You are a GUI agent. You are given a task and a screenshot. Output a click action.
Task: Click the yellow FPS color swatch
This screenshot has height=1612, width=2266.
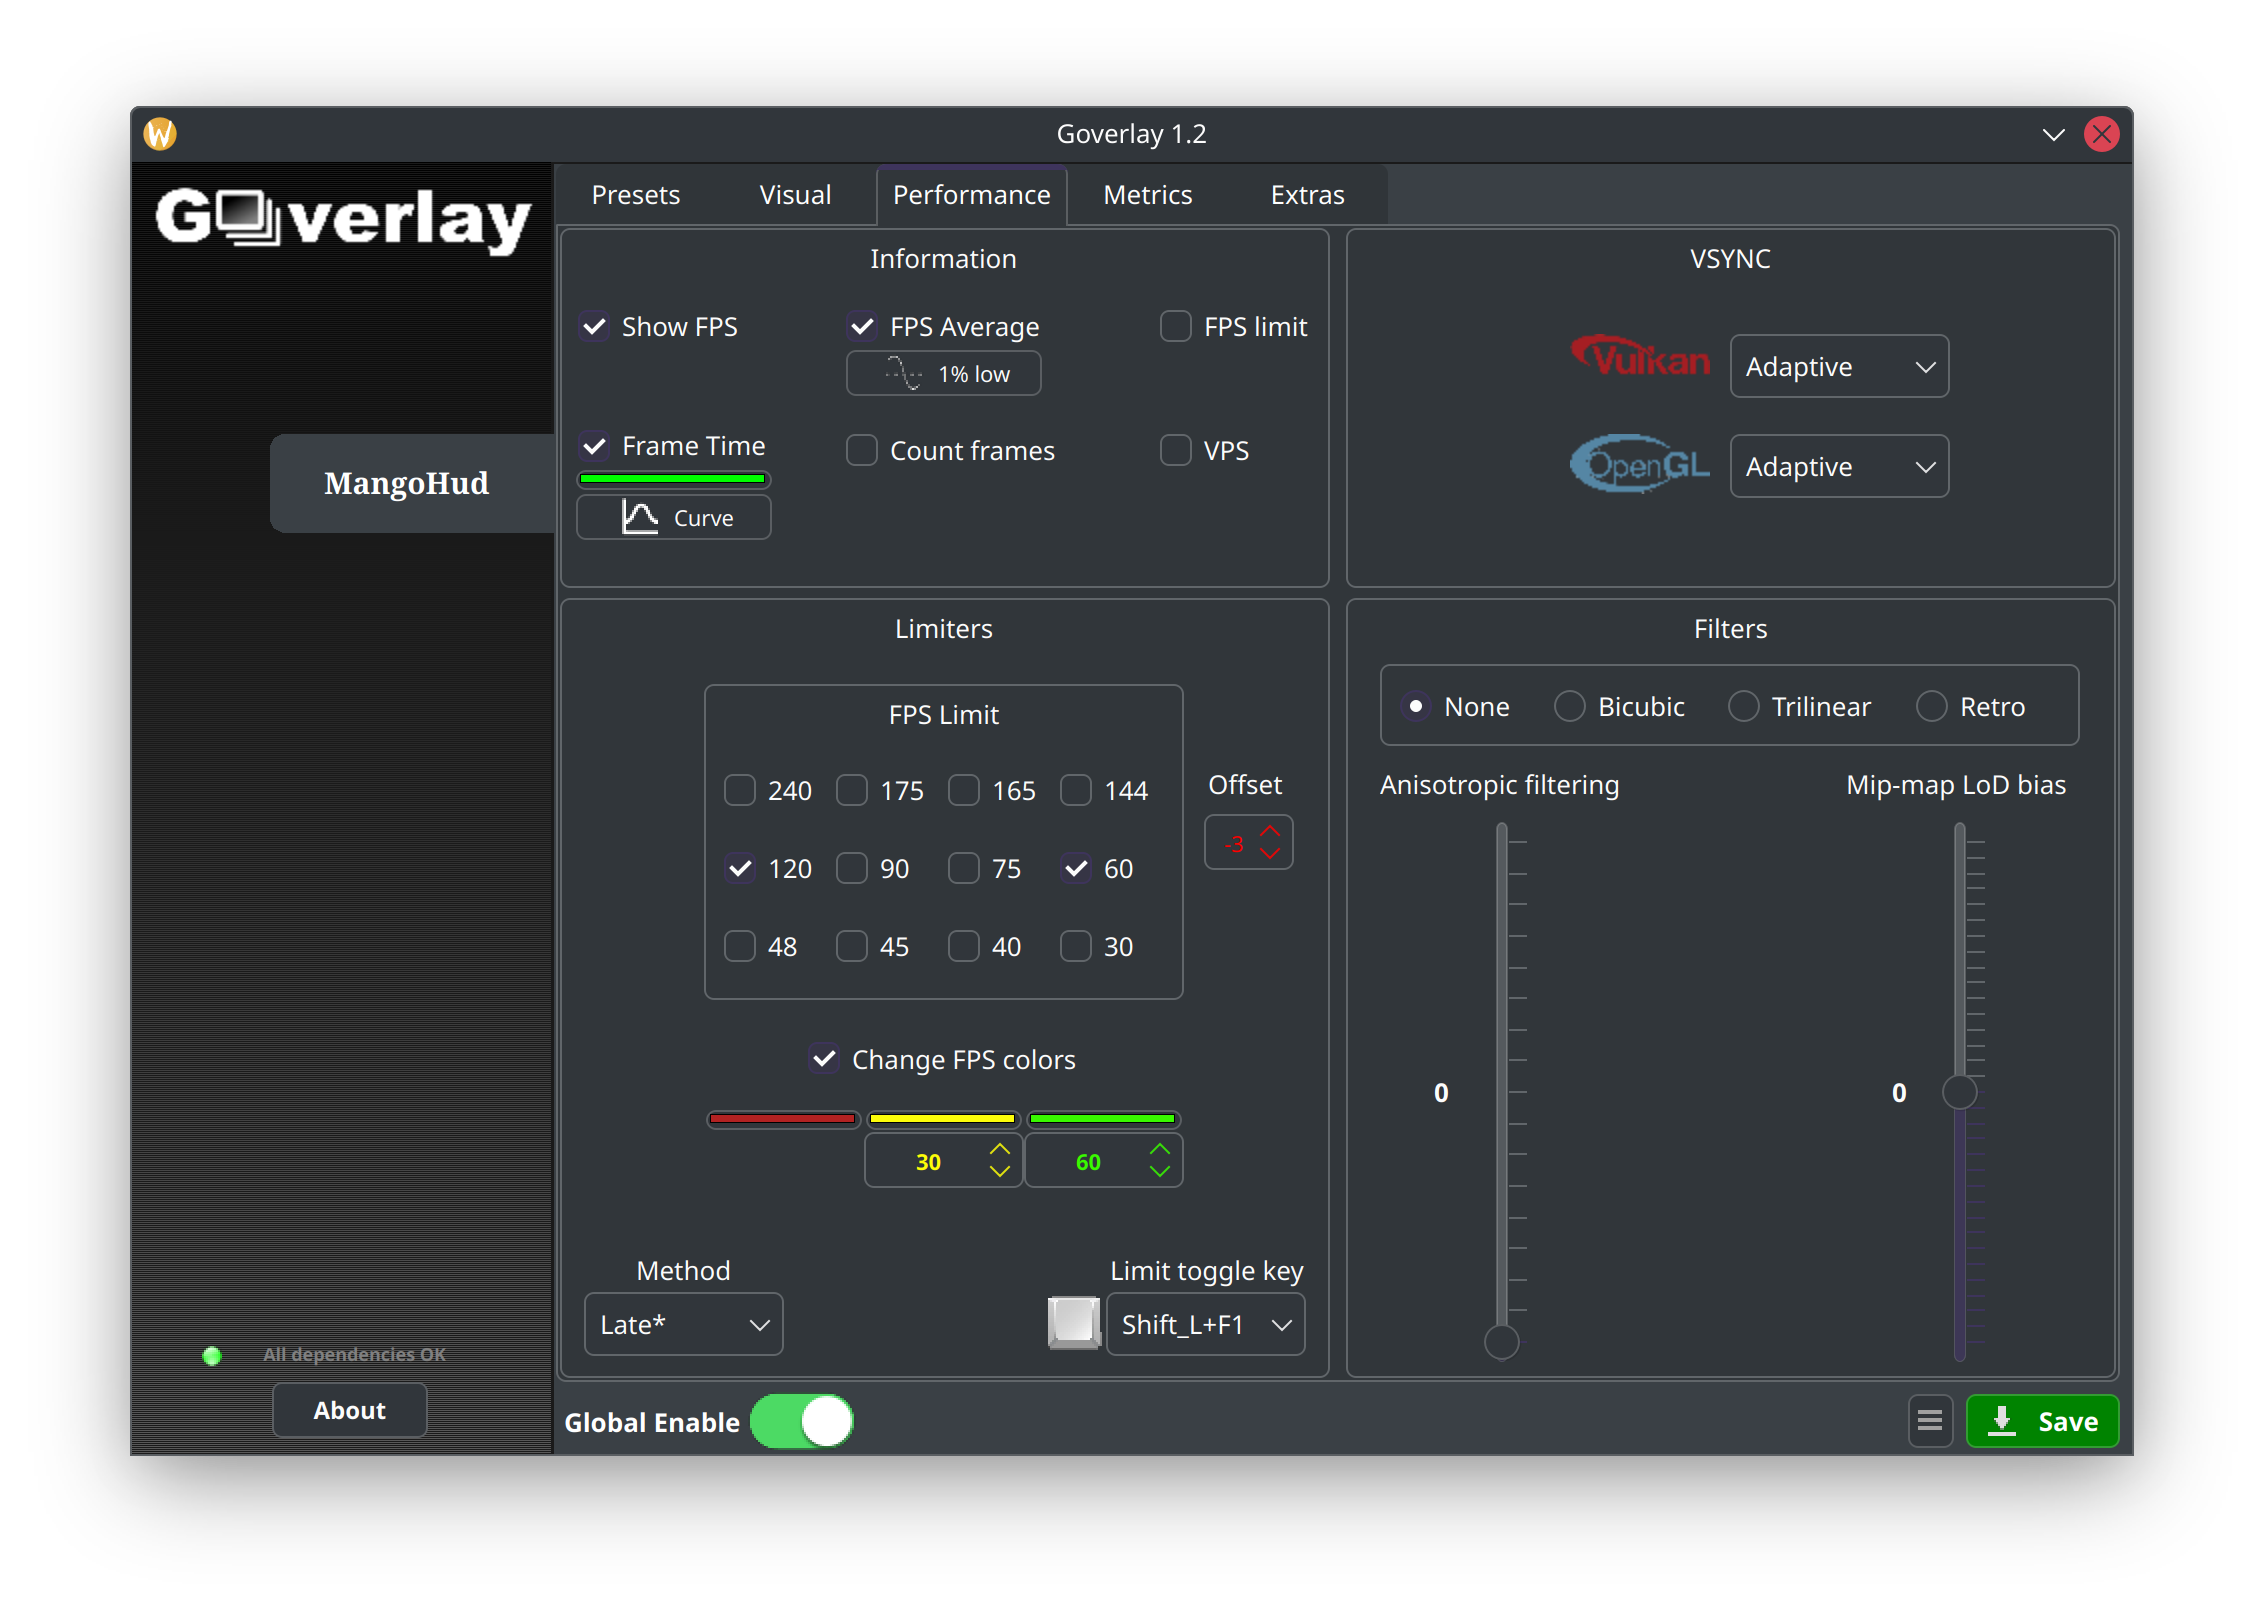[x=942, y=1118]
